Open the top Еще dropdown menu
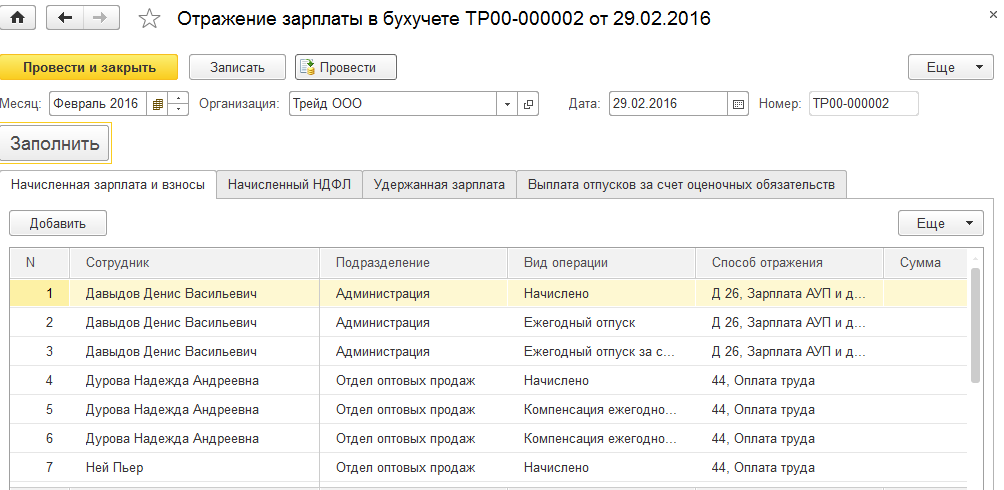 [x=950, y=67]
